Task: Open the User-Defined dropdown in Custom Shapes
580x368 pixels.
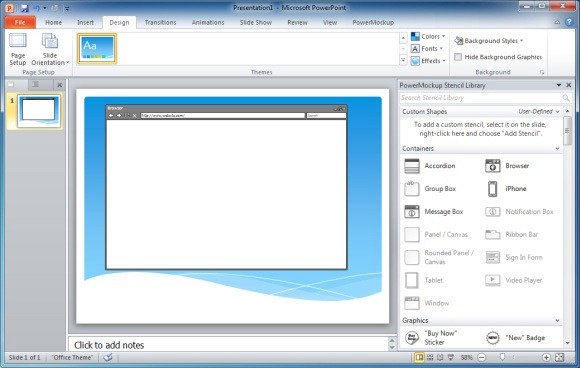Action: [539, 111]
